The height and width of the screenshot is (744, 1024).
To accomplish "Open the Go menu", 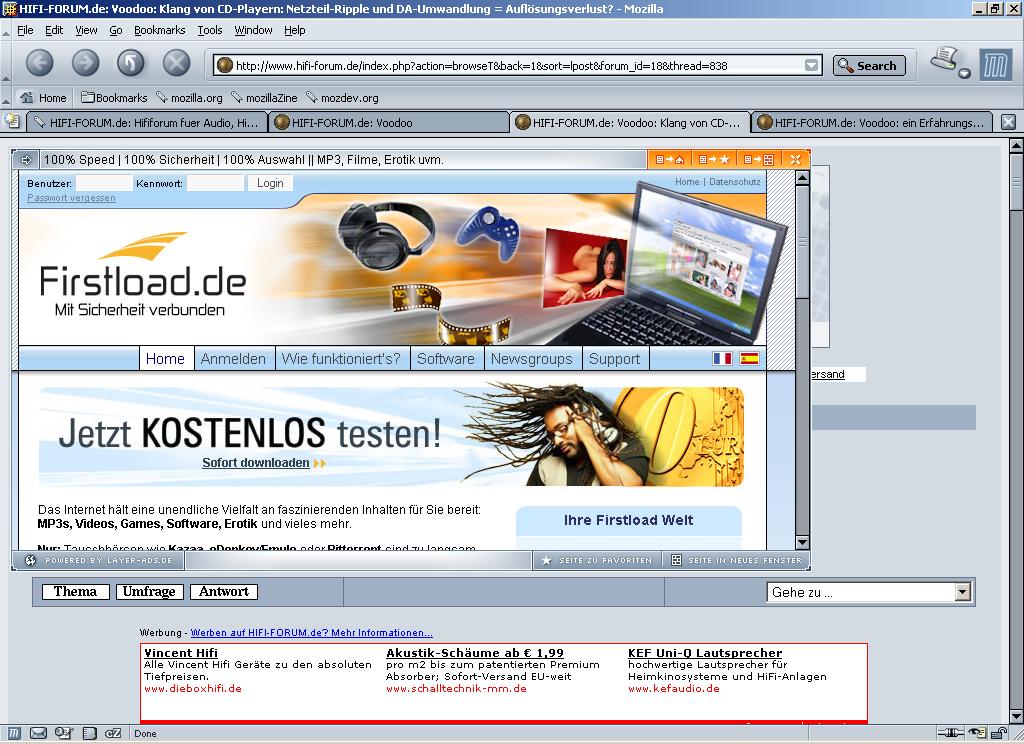I will 116,30.
